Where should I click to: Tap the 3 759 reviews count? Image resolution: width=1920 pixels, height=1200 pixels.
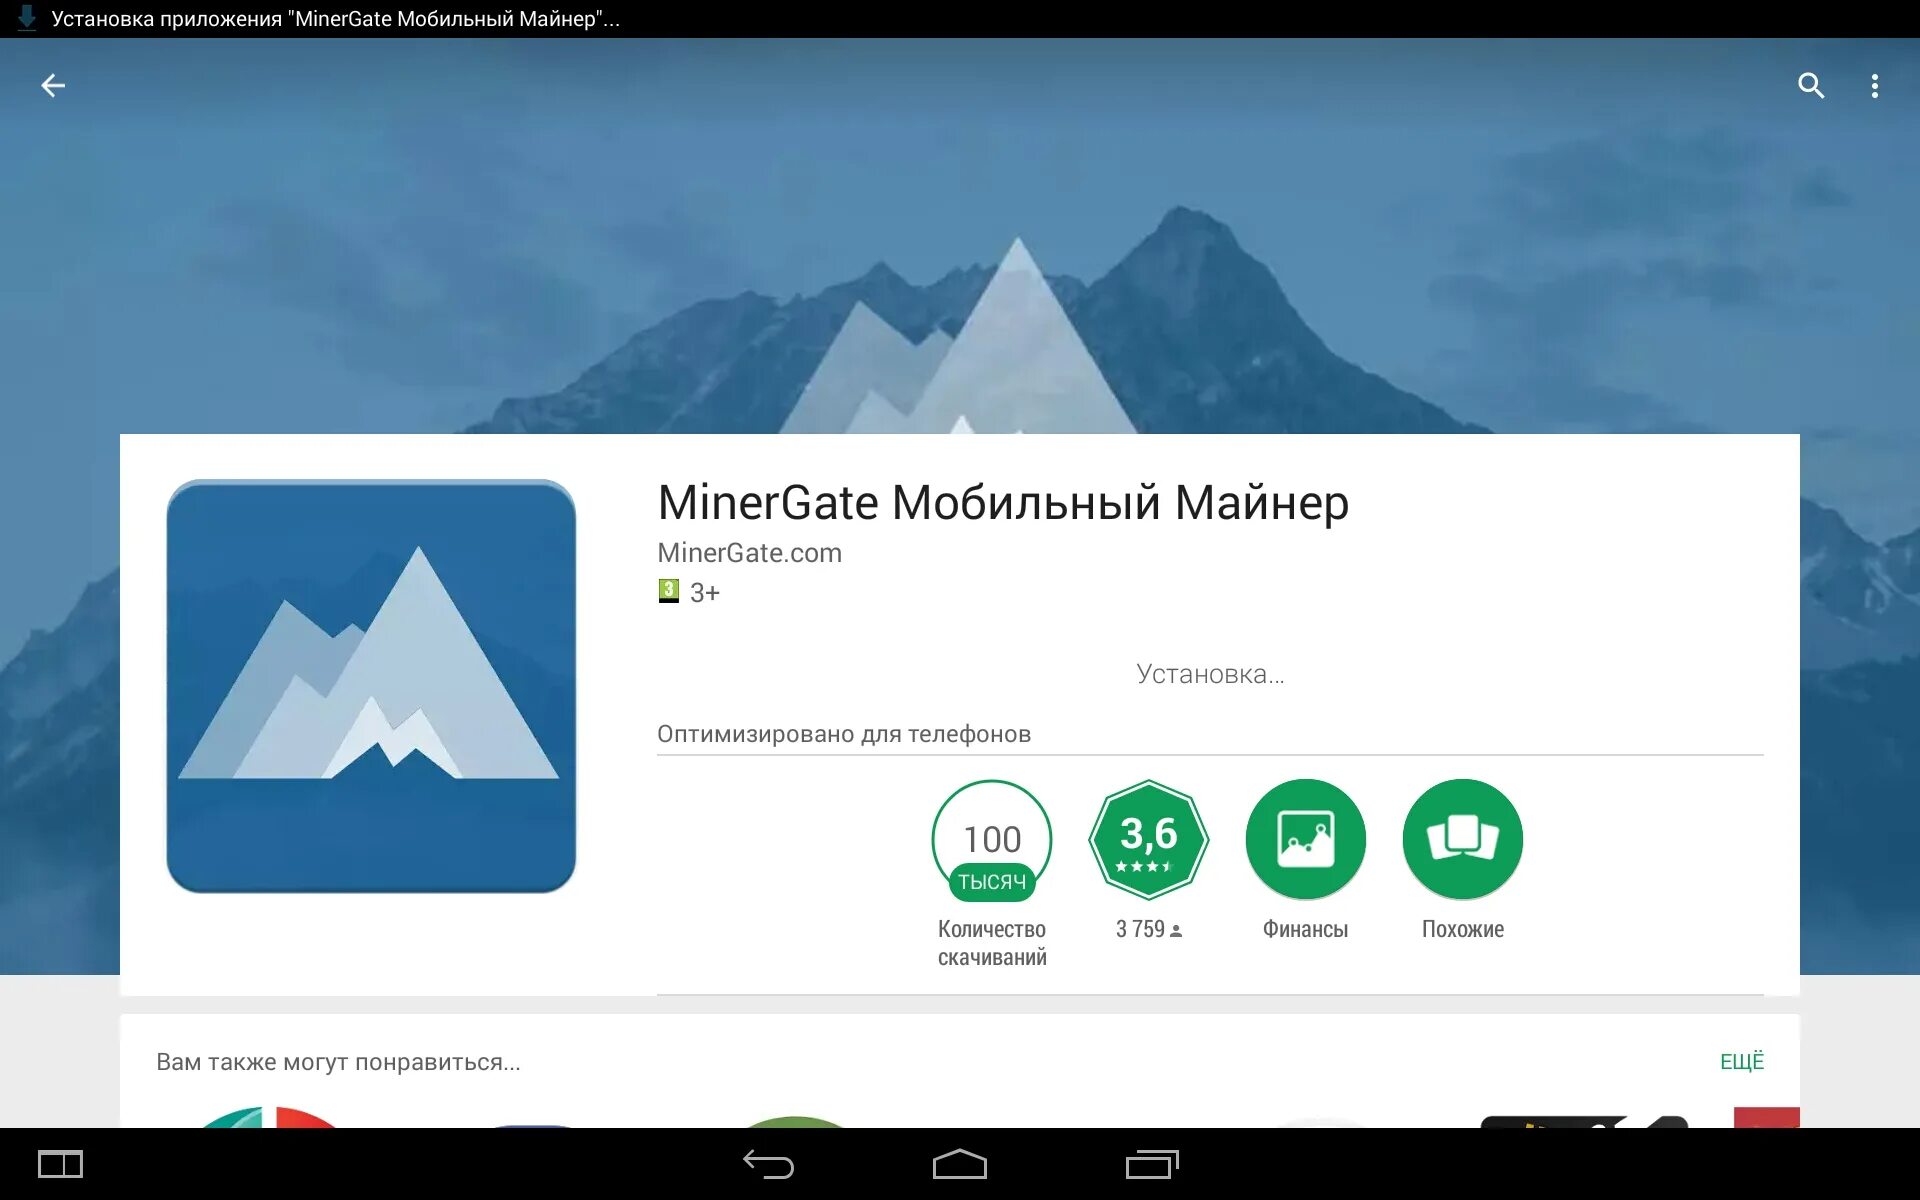tap(1149, 929)
